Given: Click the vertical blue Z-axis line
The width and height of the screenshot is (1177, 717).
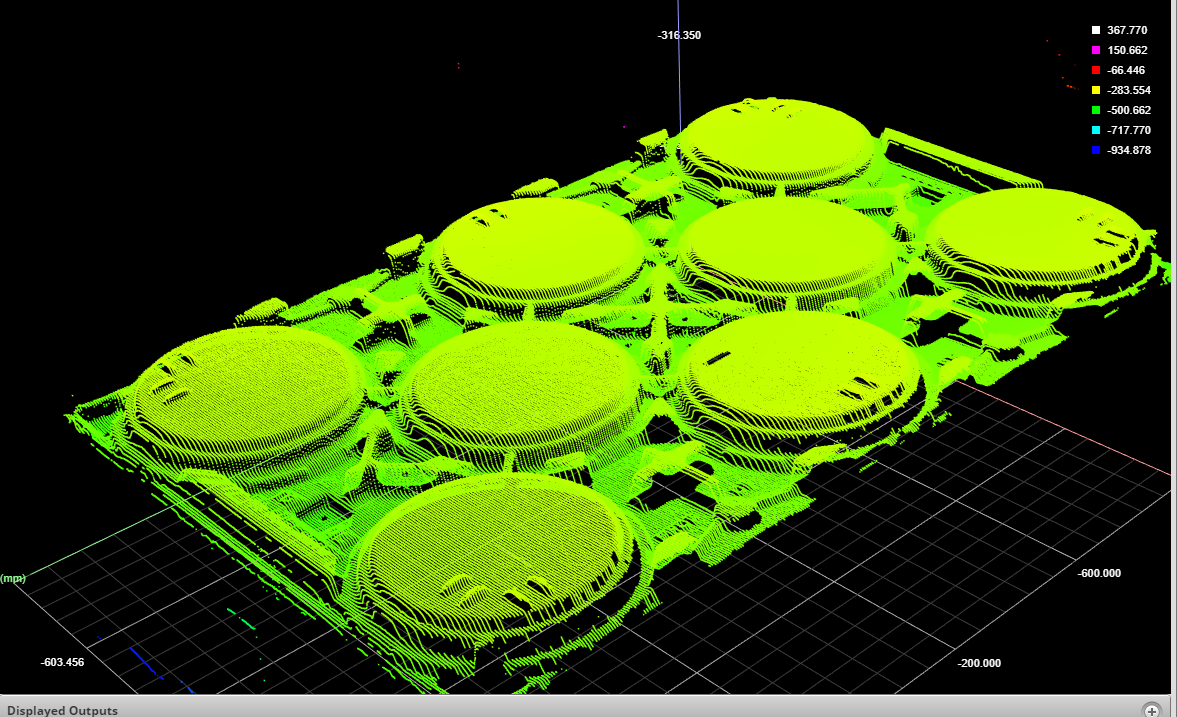Looking at the screenshot, I should click(679, 80).
